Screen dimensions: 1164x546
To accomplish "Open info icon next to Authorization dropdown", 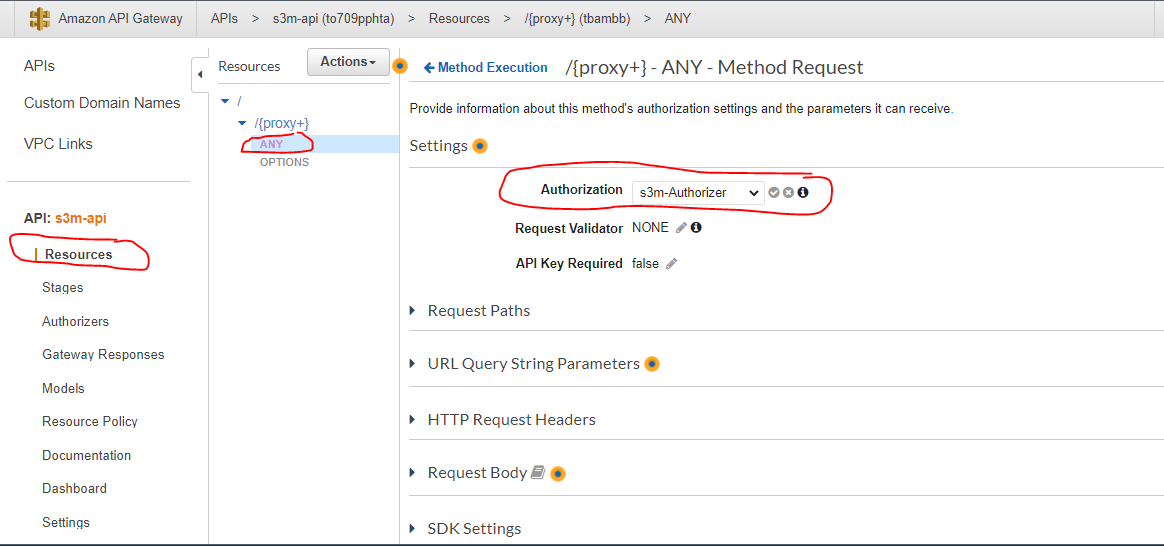I will pyautogui.click(x=802, y=193).
